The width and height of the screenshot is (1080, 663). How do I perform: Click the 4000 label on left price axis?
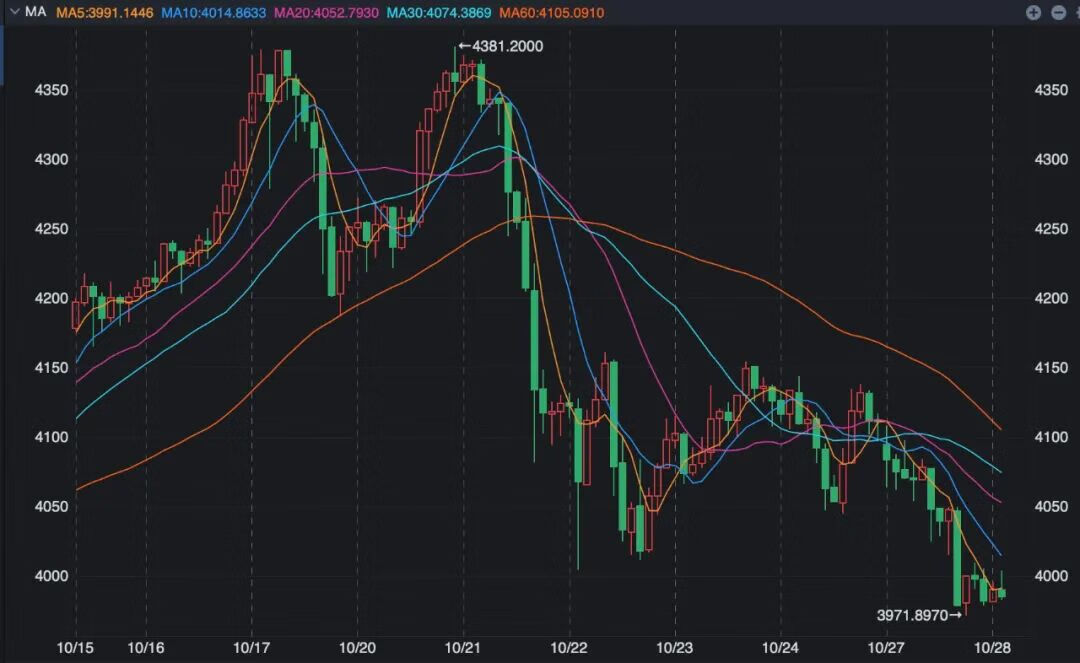click(52, 576)
